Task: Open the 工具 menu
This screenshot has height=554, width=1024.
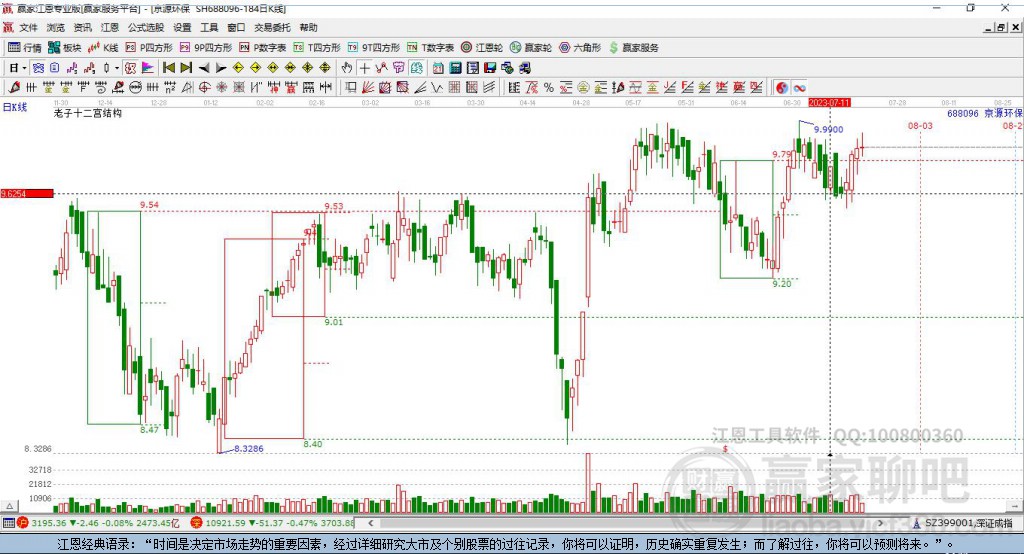Action: (x=209, y=27)
